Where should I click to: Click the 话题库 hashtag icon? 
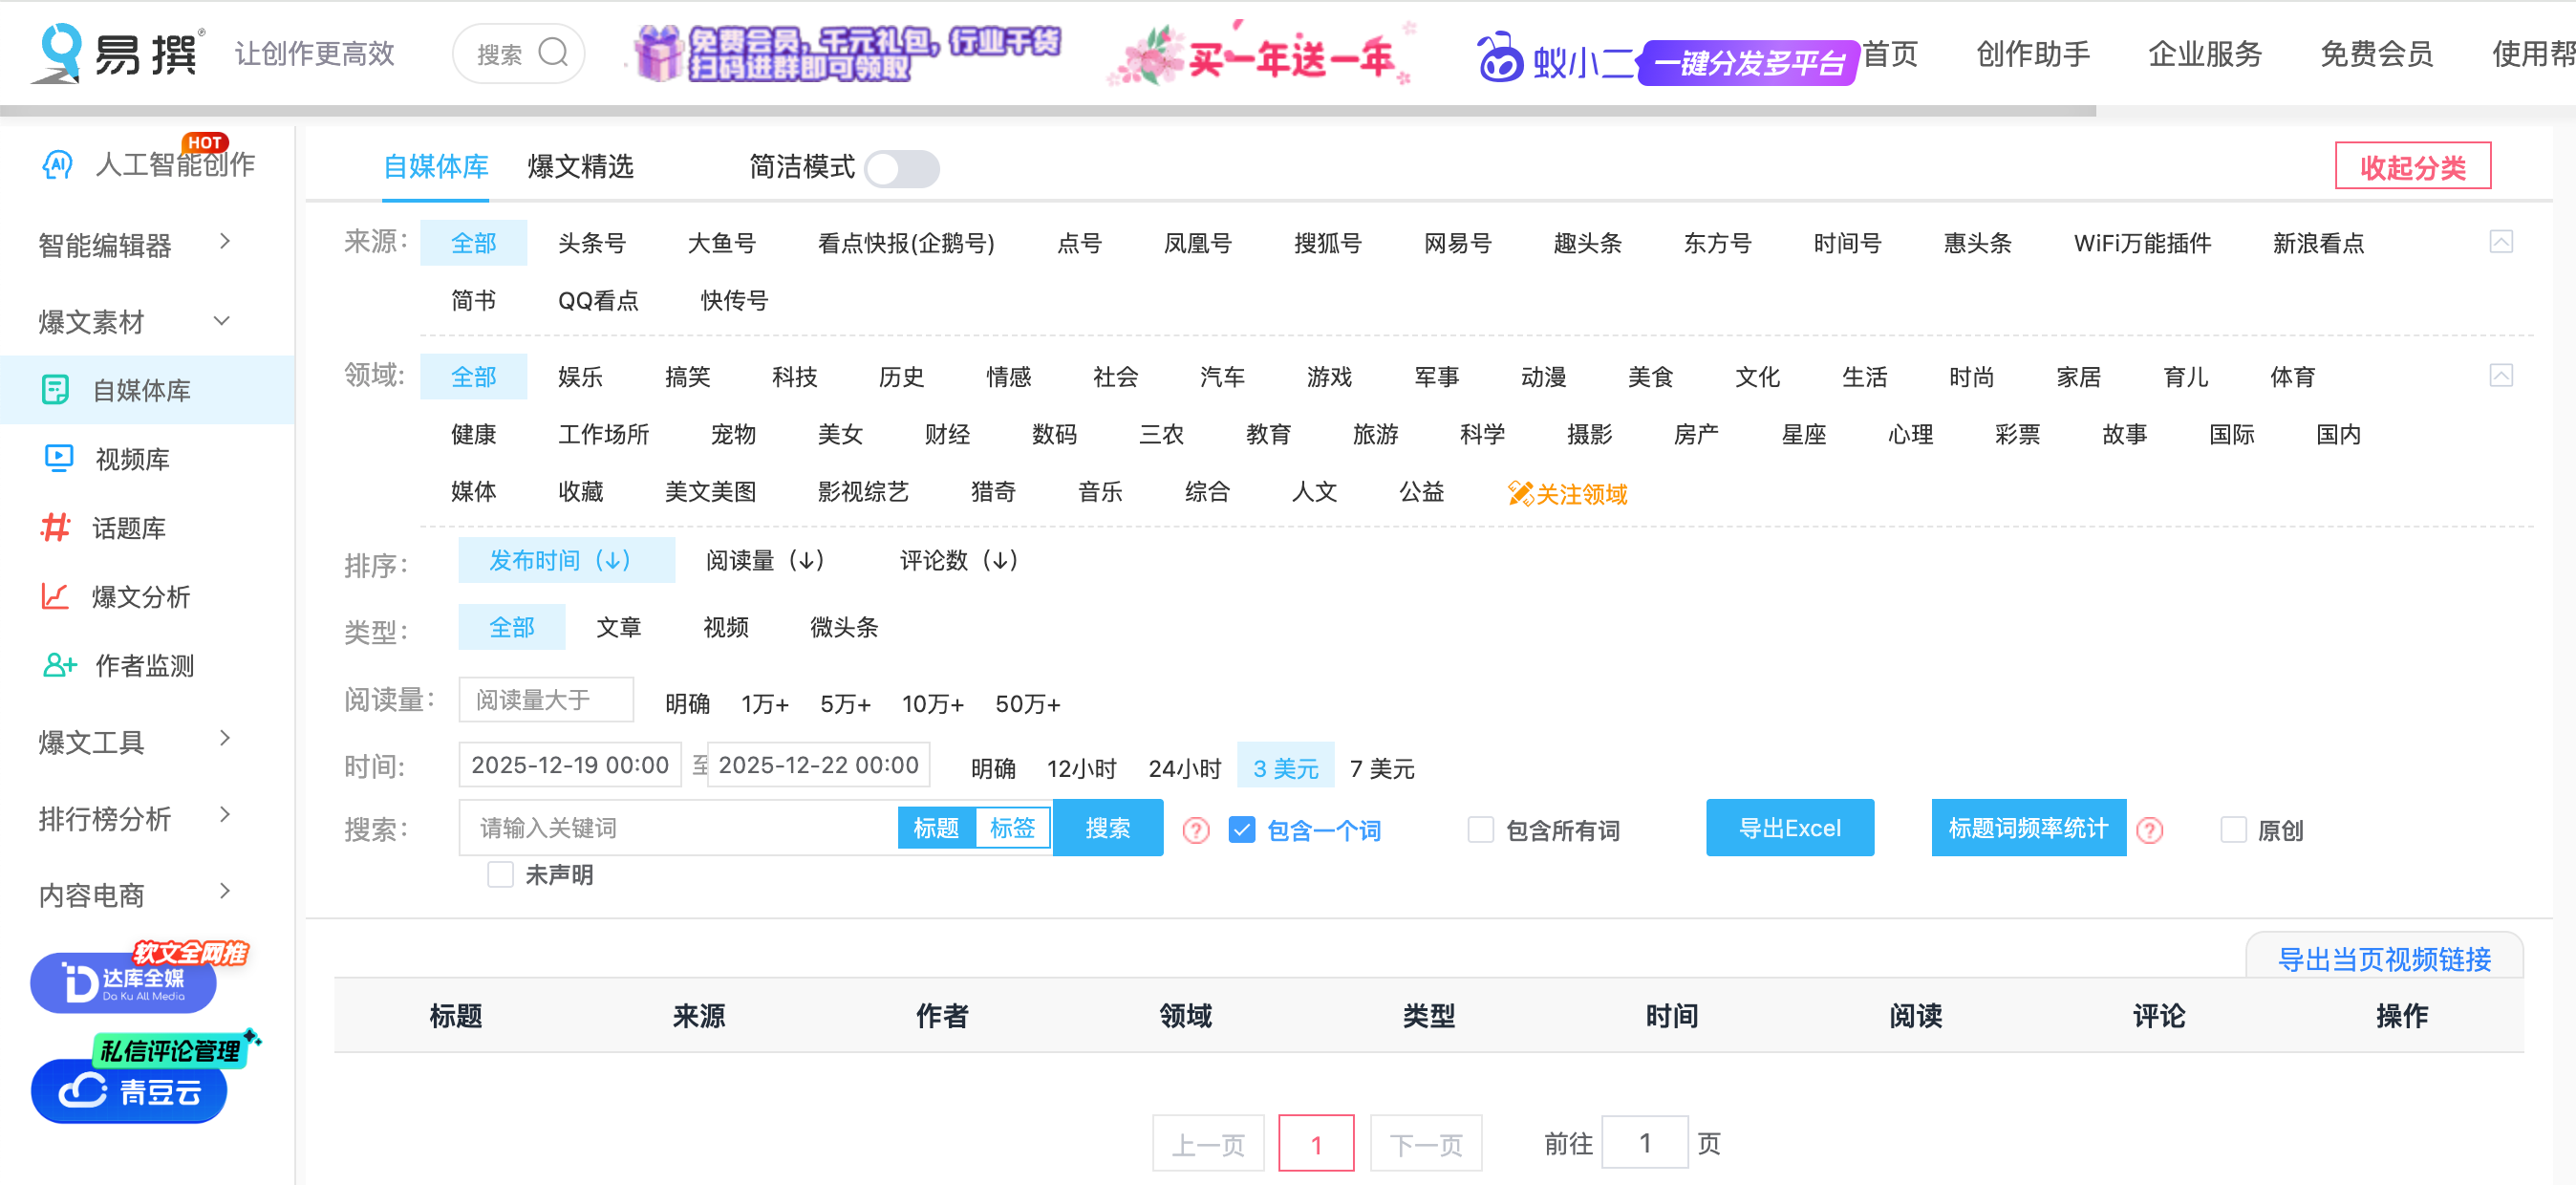[58, 528]
